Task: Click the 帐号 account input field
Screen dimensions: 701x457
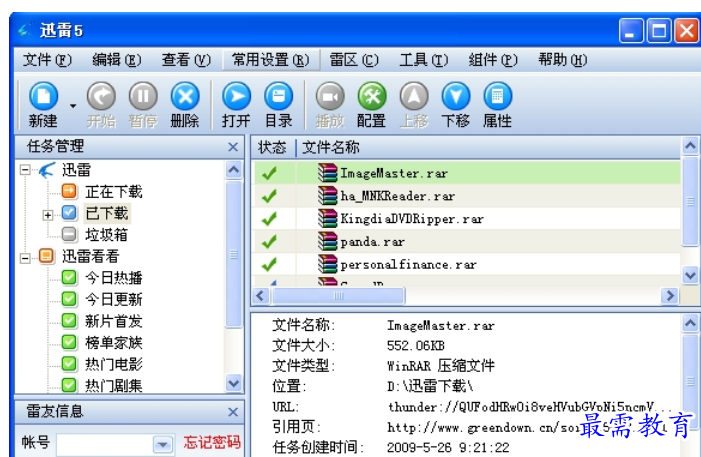Action: coord(105,444)
